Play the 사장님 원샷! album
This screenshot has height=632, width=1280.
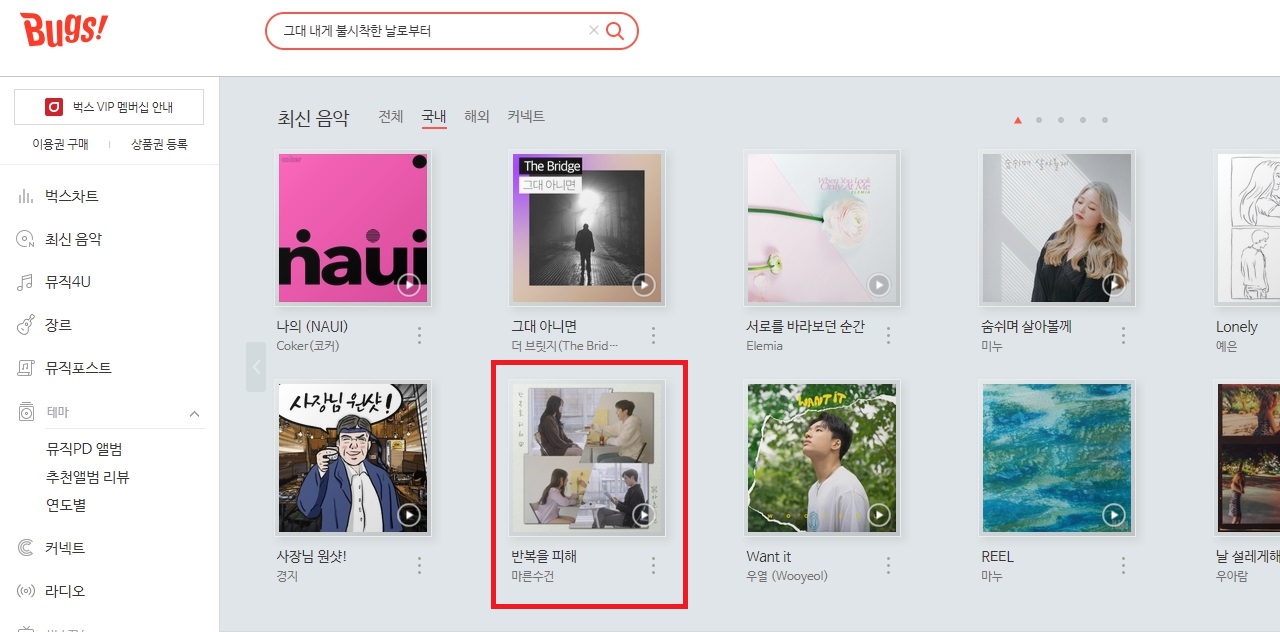[408, 515]
